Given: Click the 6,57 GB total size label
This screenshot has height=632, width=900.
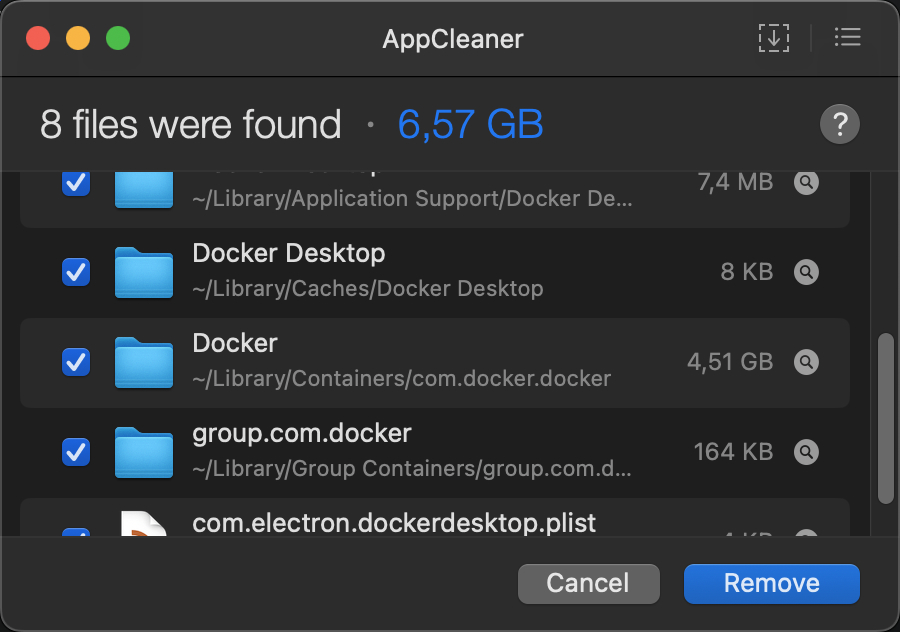Looking at the screenshot, I should [470, 124].
